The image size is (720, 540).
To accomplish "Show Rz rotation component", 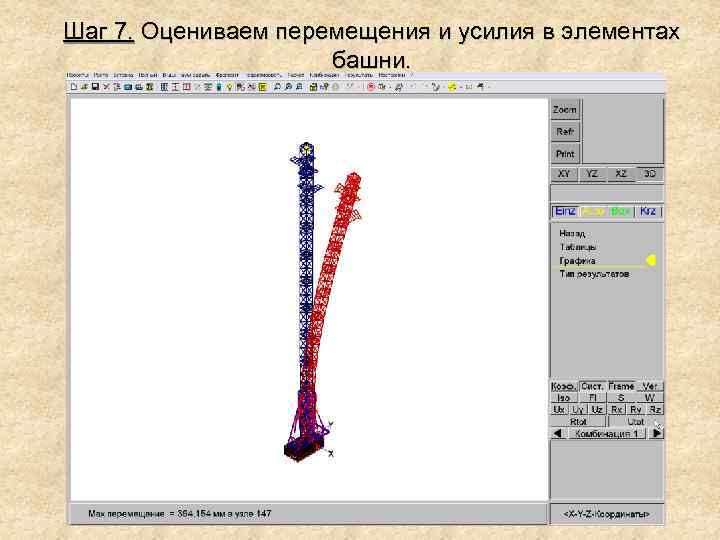I will 655,410.
